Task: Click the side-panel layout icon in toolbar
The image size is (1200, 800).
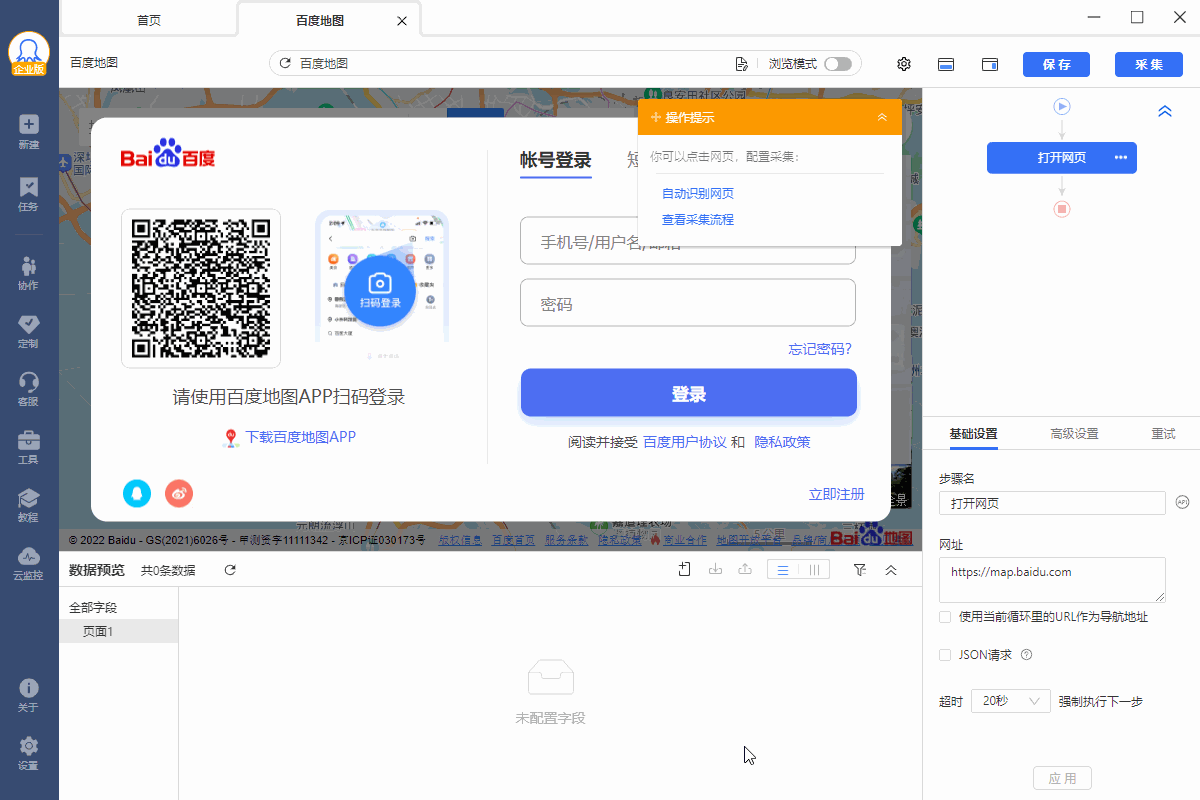Action: pos(990,64)
